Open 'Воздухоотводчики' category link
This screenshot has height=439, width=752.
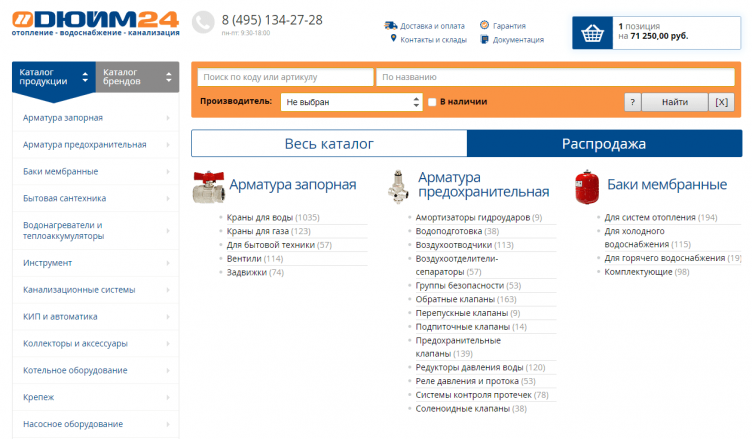click(454, 245)
